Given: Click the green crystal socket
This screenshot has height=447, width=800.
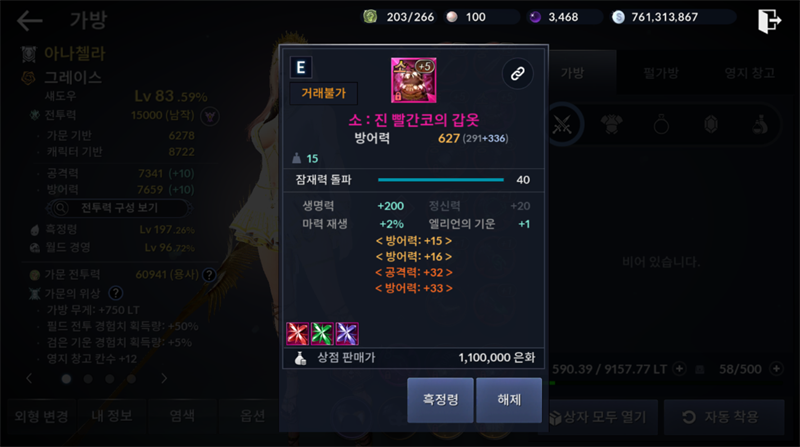Looking at the screenshot, I should pos(322,334).
